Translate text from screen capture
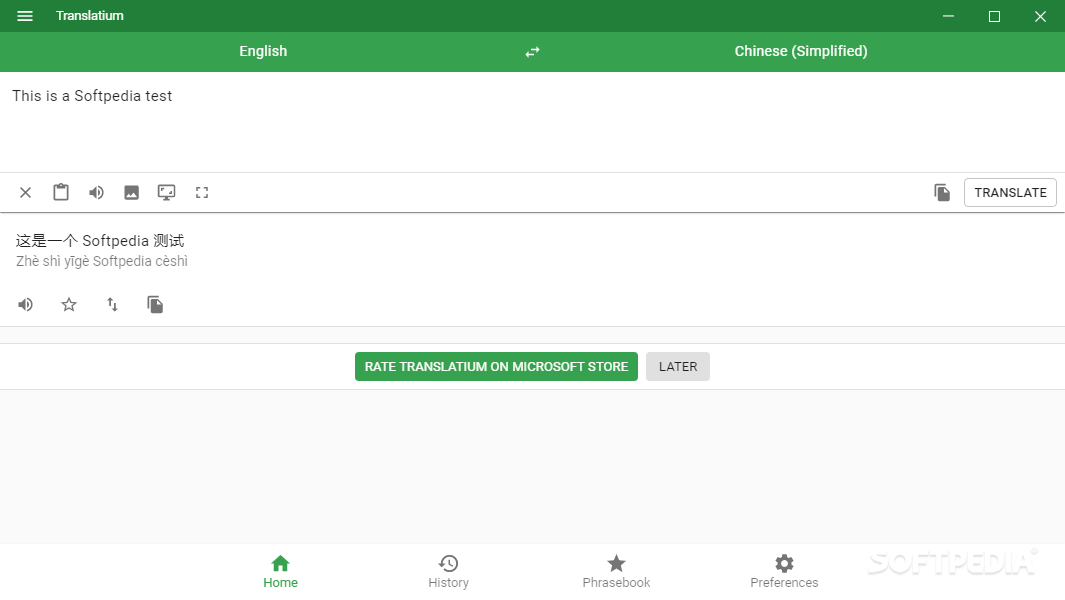The width and height of the screenshot is (1065, 600). (x=166, y=192)
